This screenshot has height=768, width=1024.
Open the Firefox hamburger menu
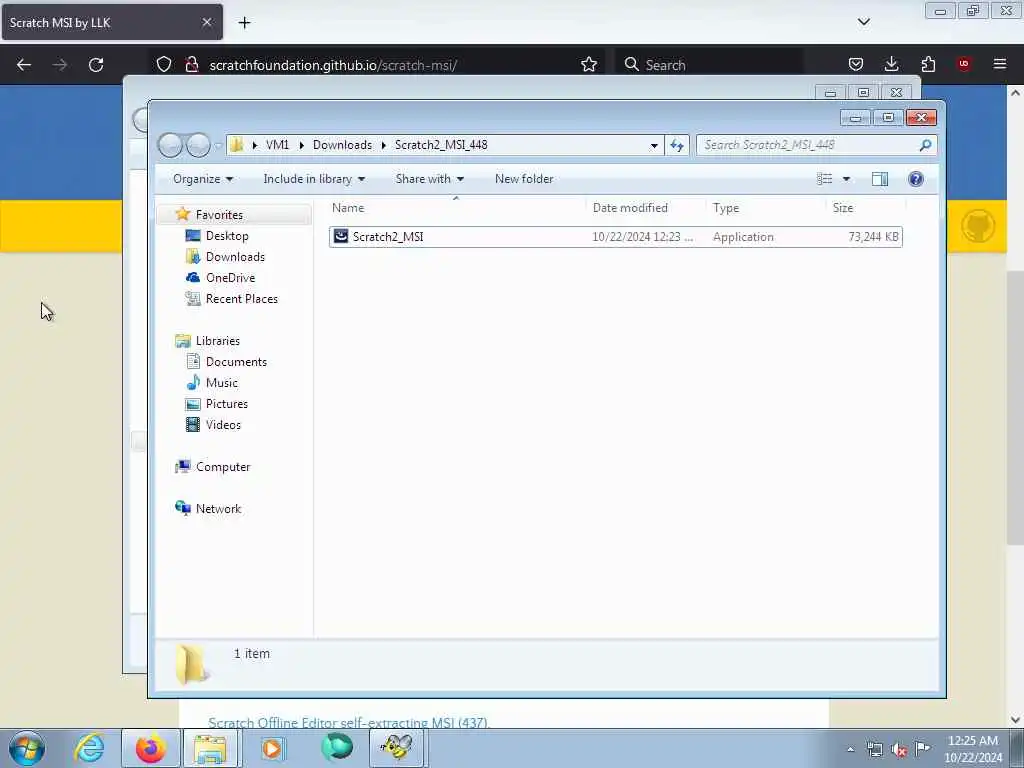[1000, 64]
